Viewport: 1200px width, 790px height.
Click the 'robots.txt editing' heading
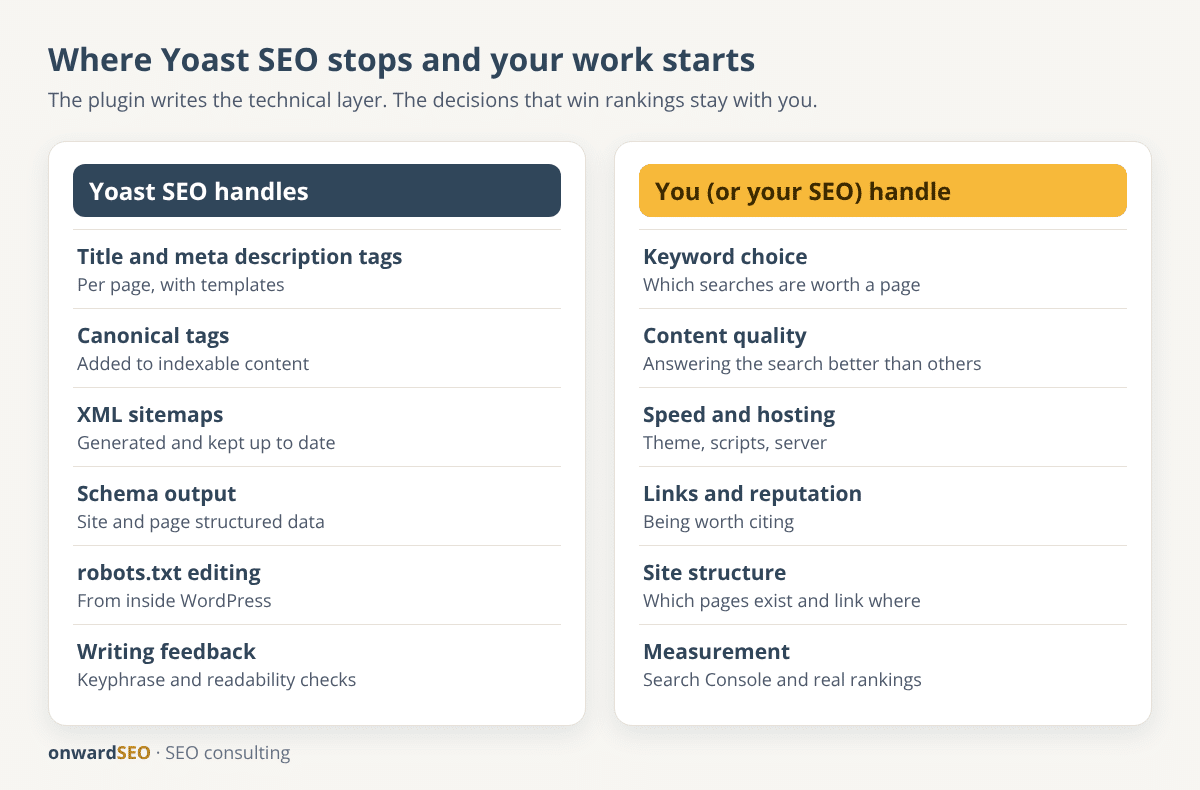169,573
